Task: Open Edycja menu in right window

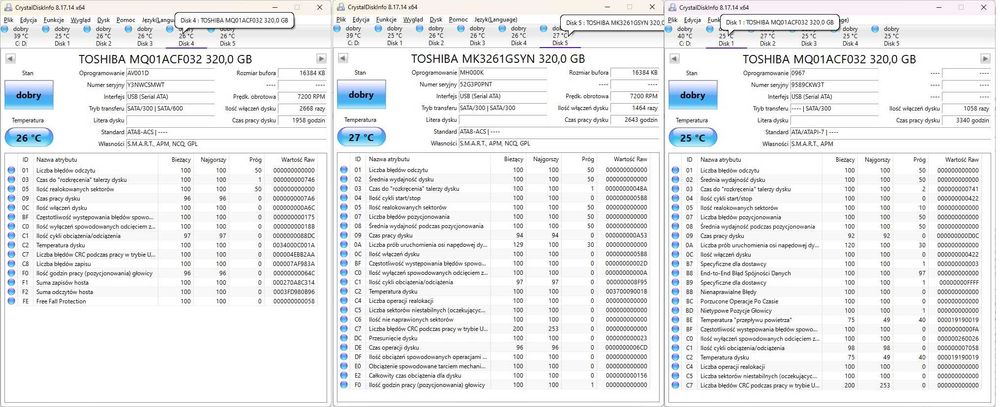Action: [692, 20]
